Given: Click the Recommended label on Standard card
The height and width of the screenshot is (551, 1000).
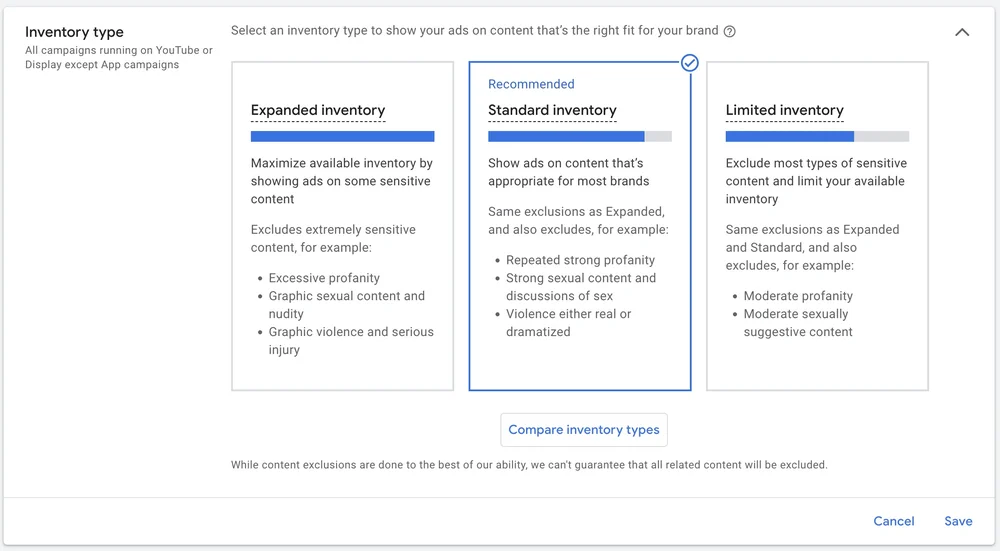Looking at the screenshot, I should (531, 84).
